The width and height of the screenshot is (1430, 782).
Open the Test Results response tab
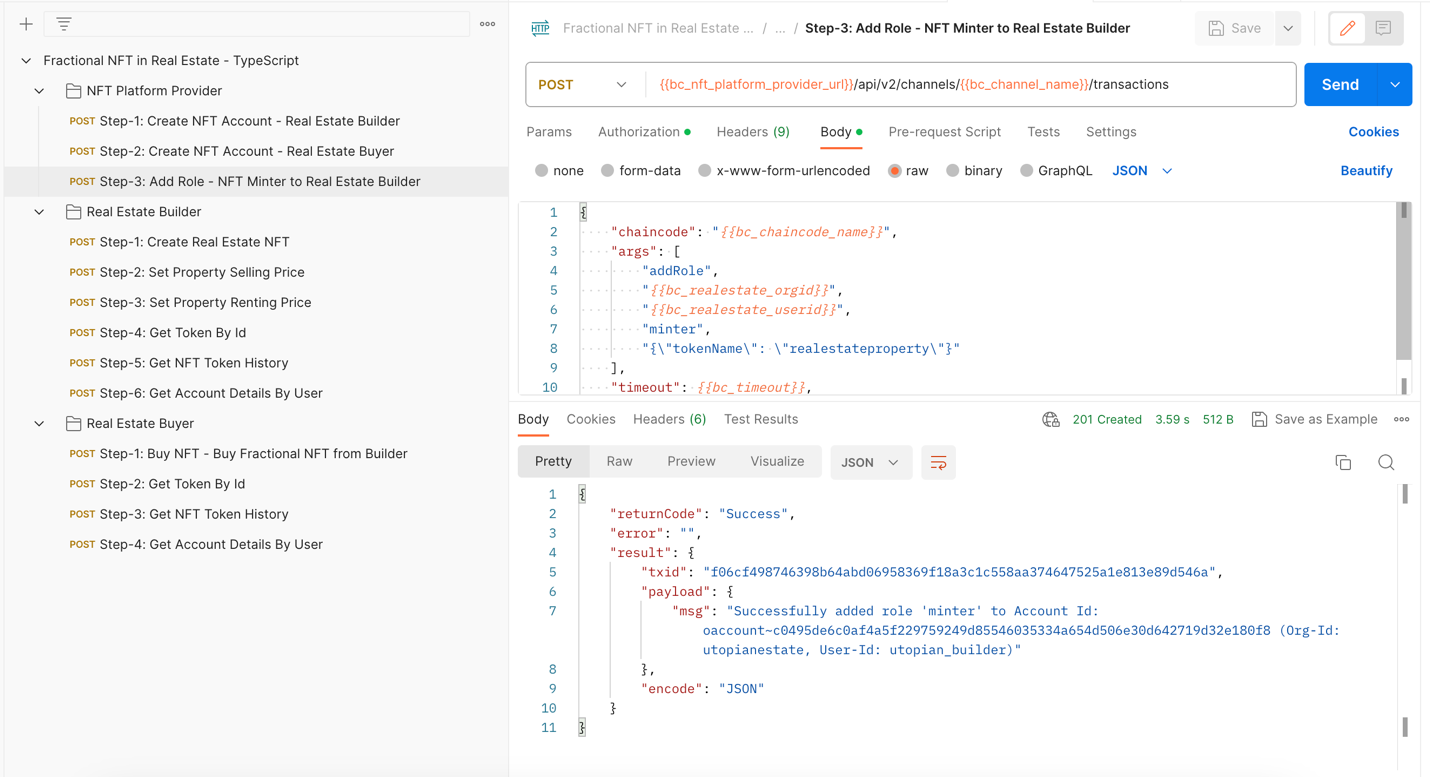coord(760,419)
